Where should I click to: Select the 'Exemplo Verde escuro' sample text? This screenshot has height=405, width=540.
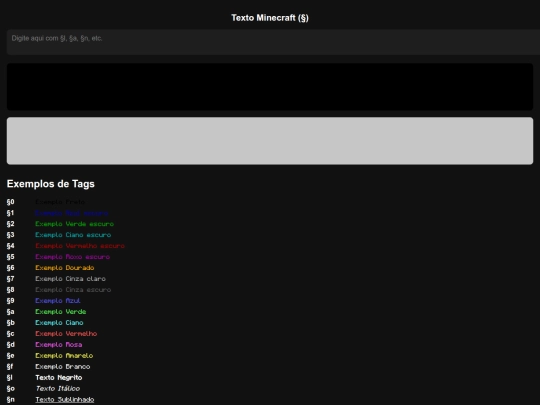click(74, 224)
